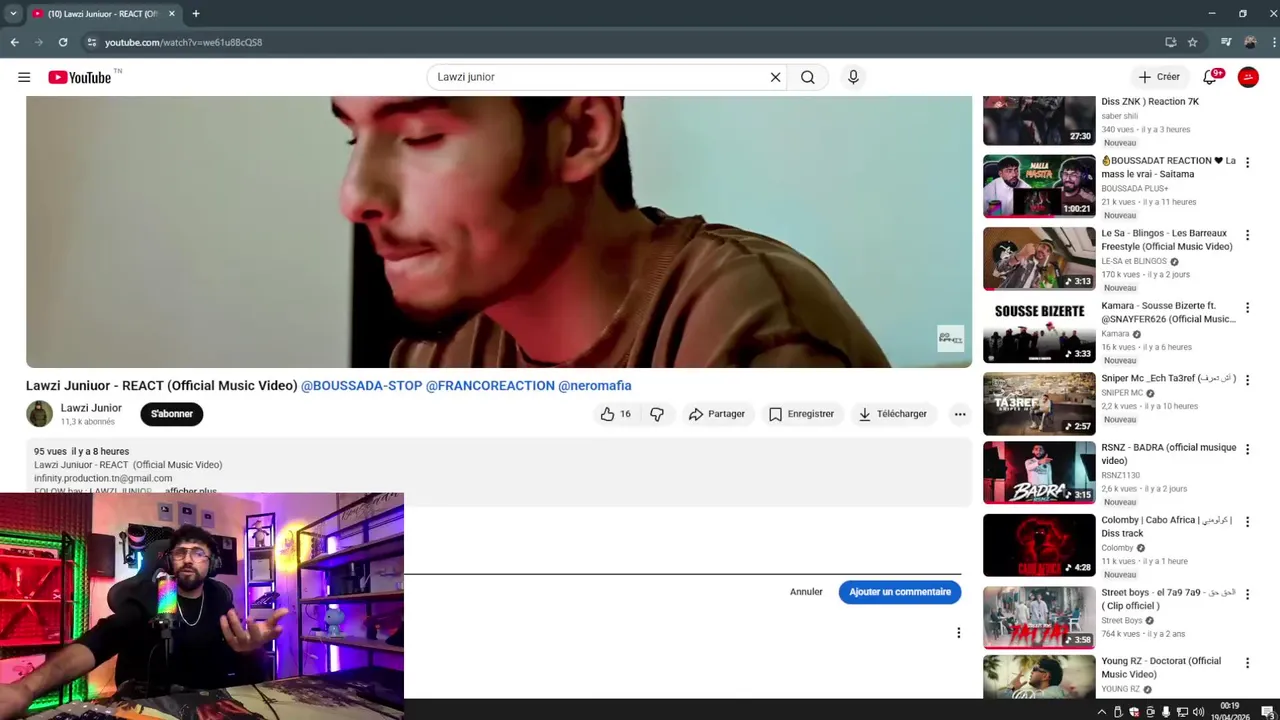Dislike the video with thumbs down

(657, 414)
